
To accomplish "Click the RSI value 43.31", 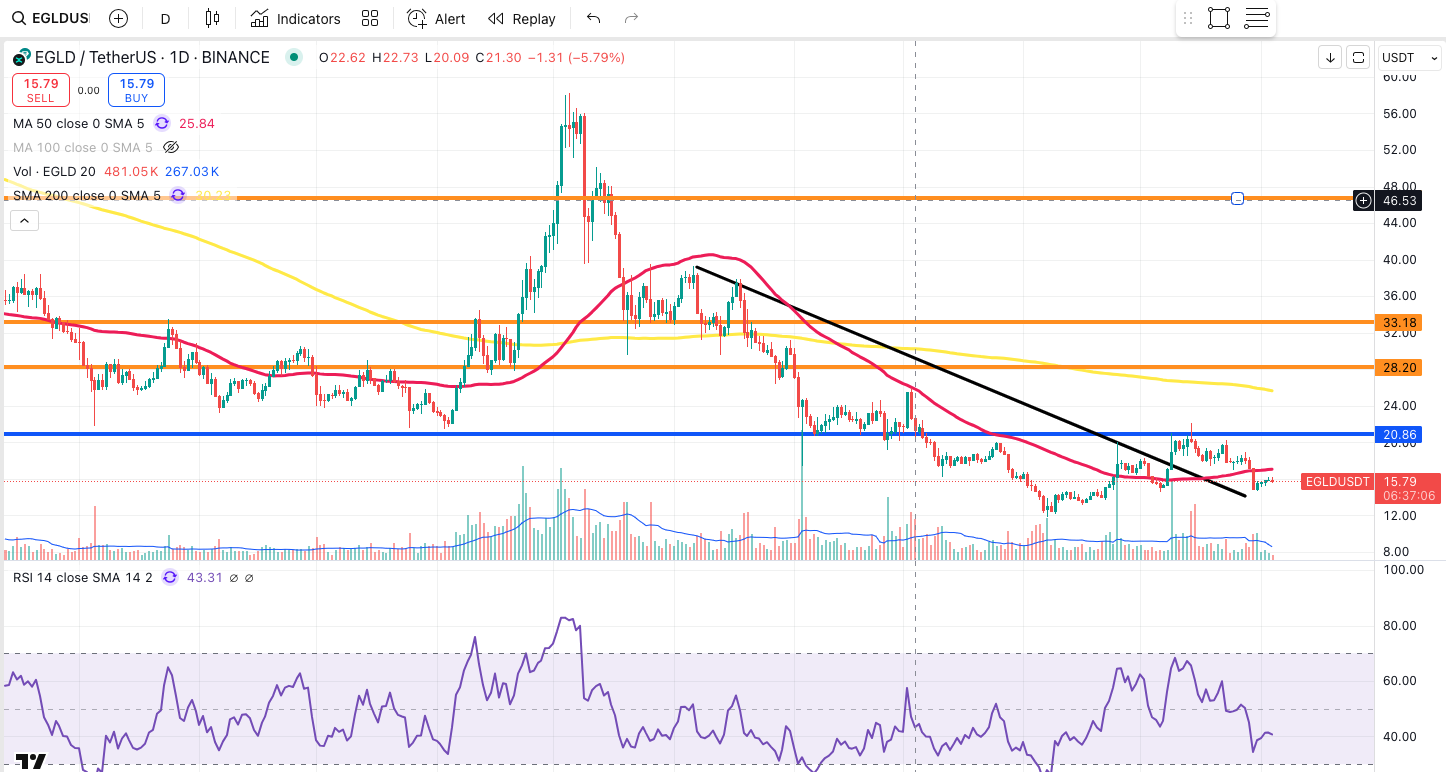I will tap(204, 577).
